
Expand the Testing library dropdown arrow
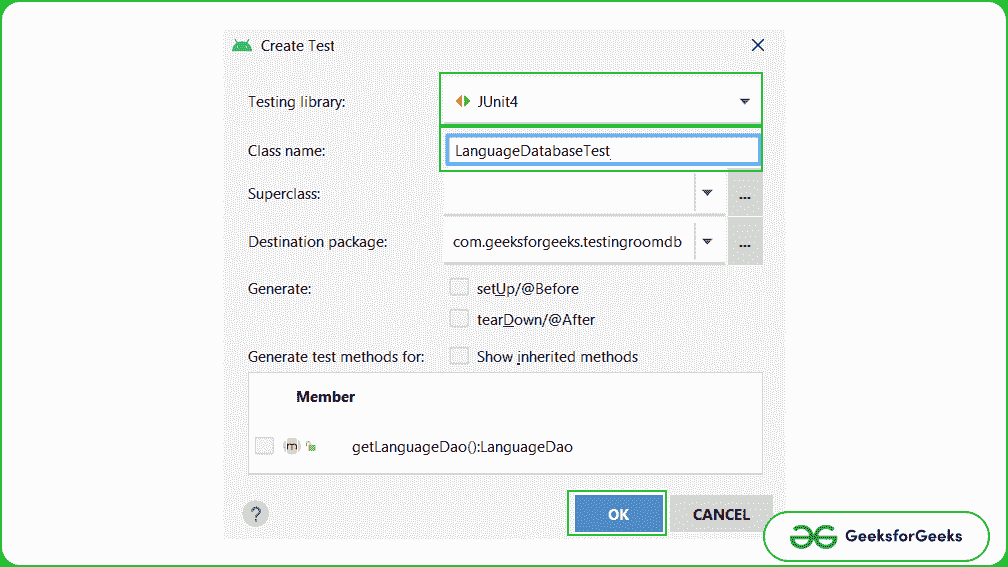pos(744,101)
